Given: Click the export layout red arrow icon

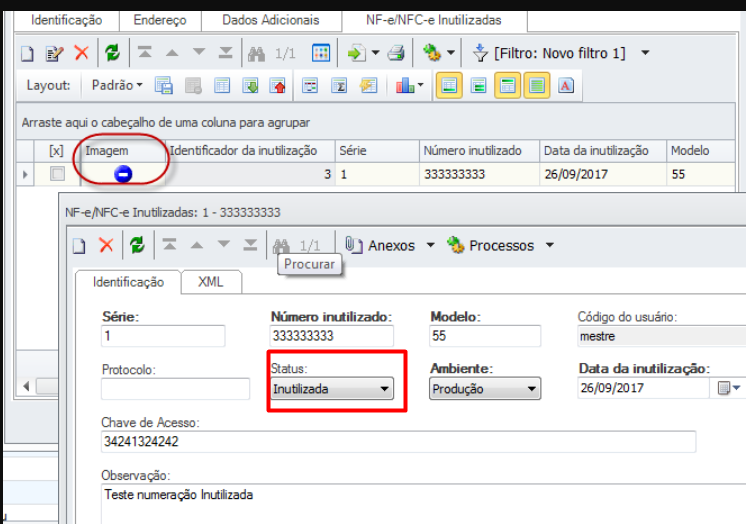Looking at the screenshot, I should point(278,86).
